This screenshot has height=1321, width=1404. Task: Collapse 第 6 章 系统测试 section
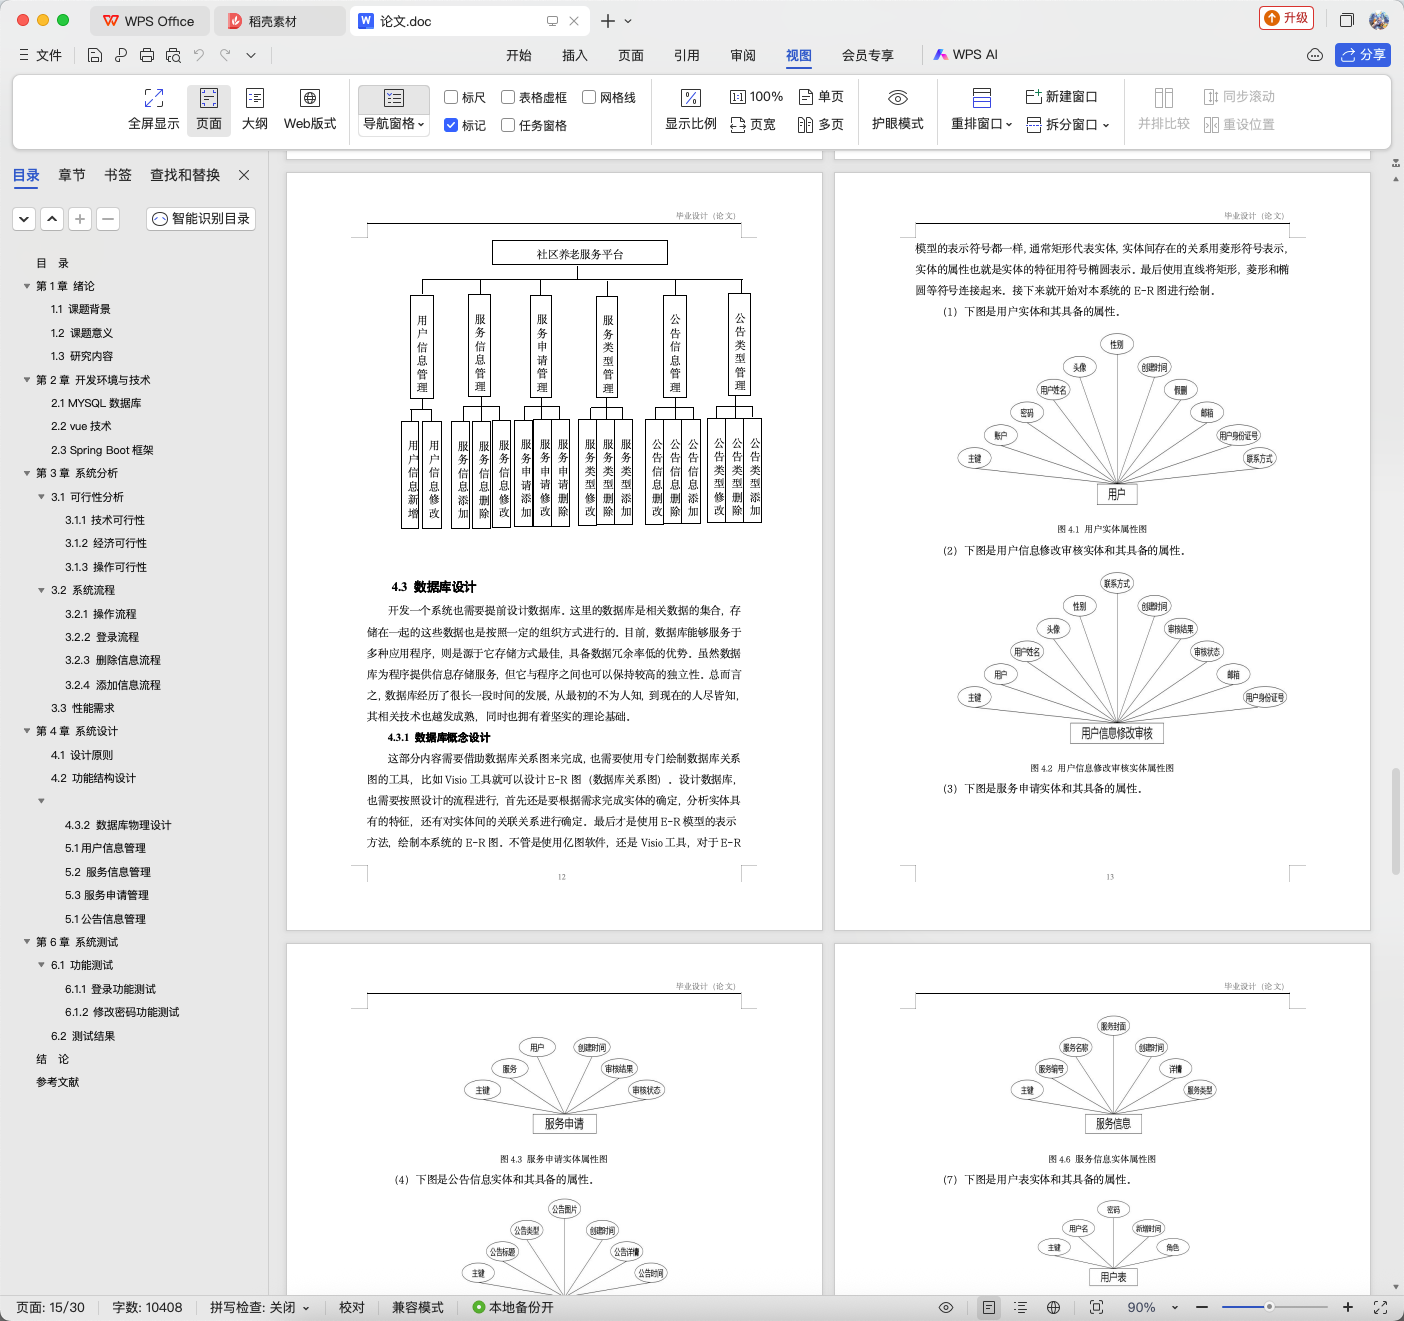[27, 942]
